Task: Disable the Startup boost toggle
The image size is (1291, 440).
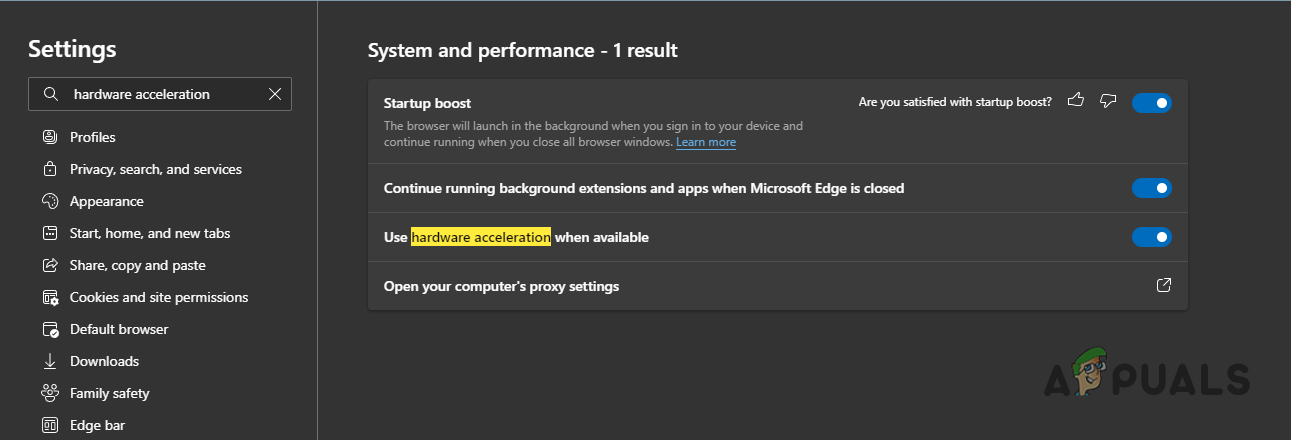Action: (1151, 102)
